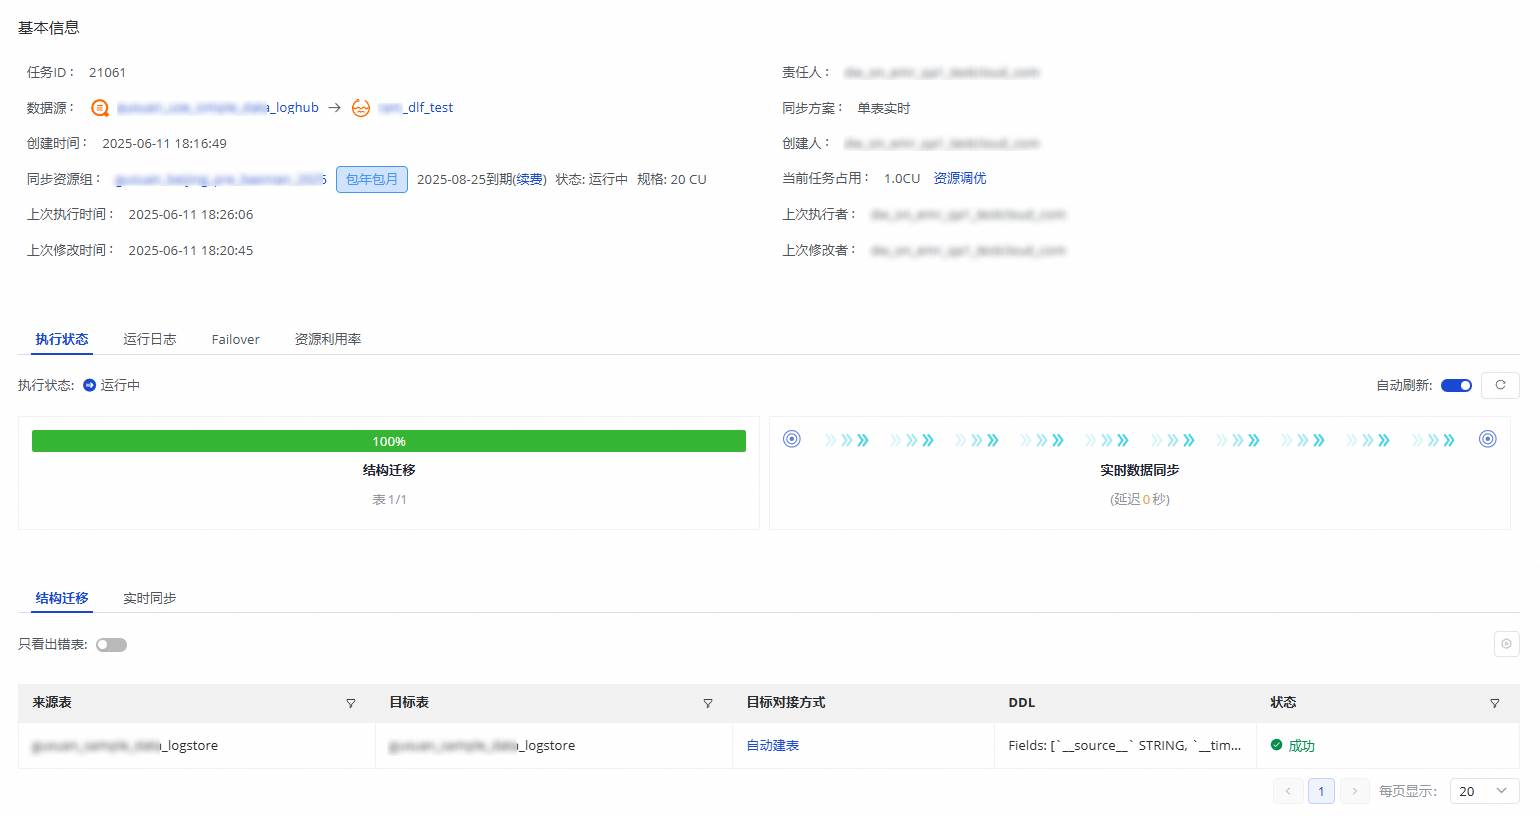Click the 实时数据同步 arrow flow indicator

[x=1140, y=440]
